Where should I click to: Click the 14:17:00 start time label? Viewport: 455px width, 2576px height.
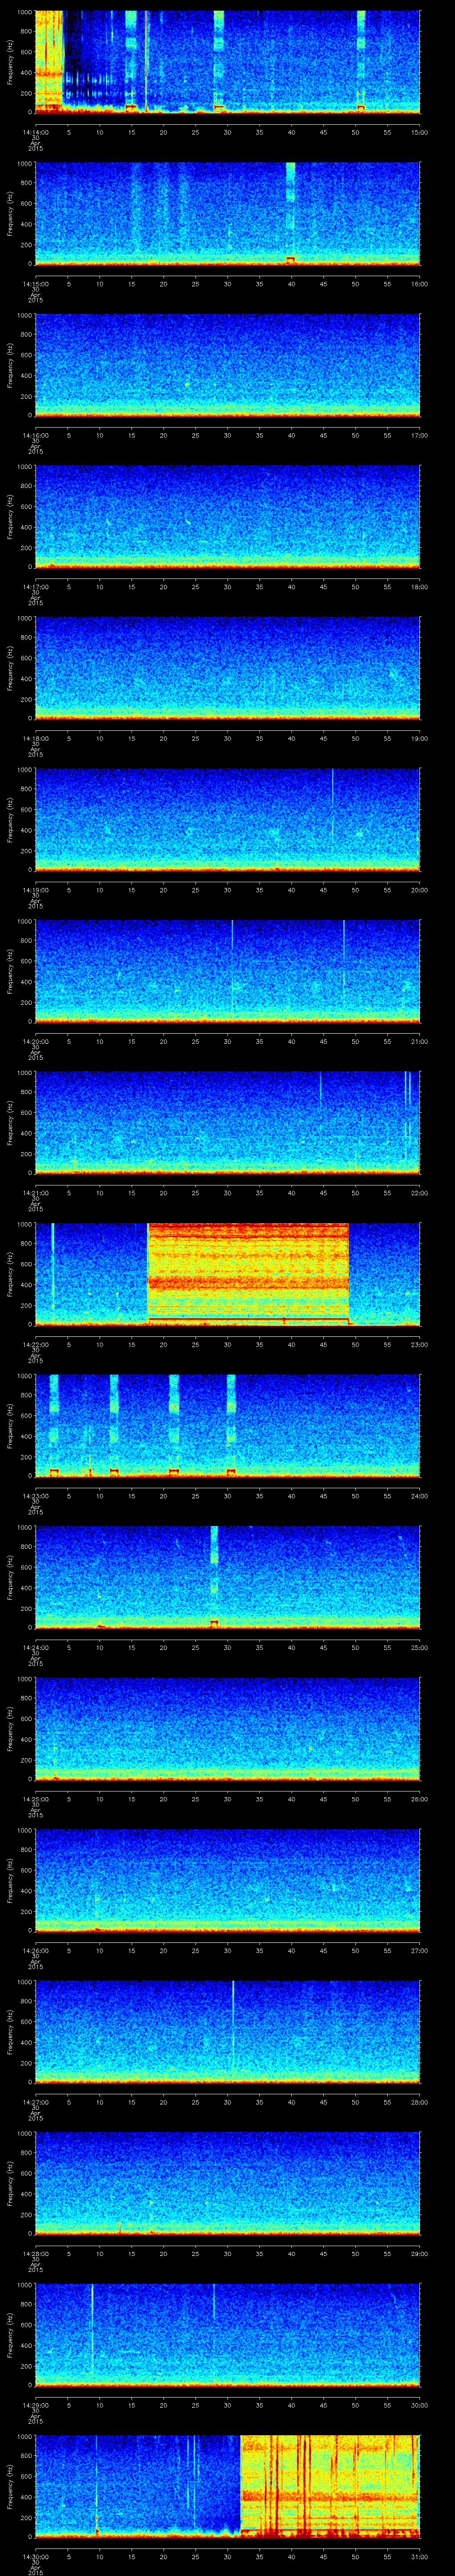pos(35,587)
